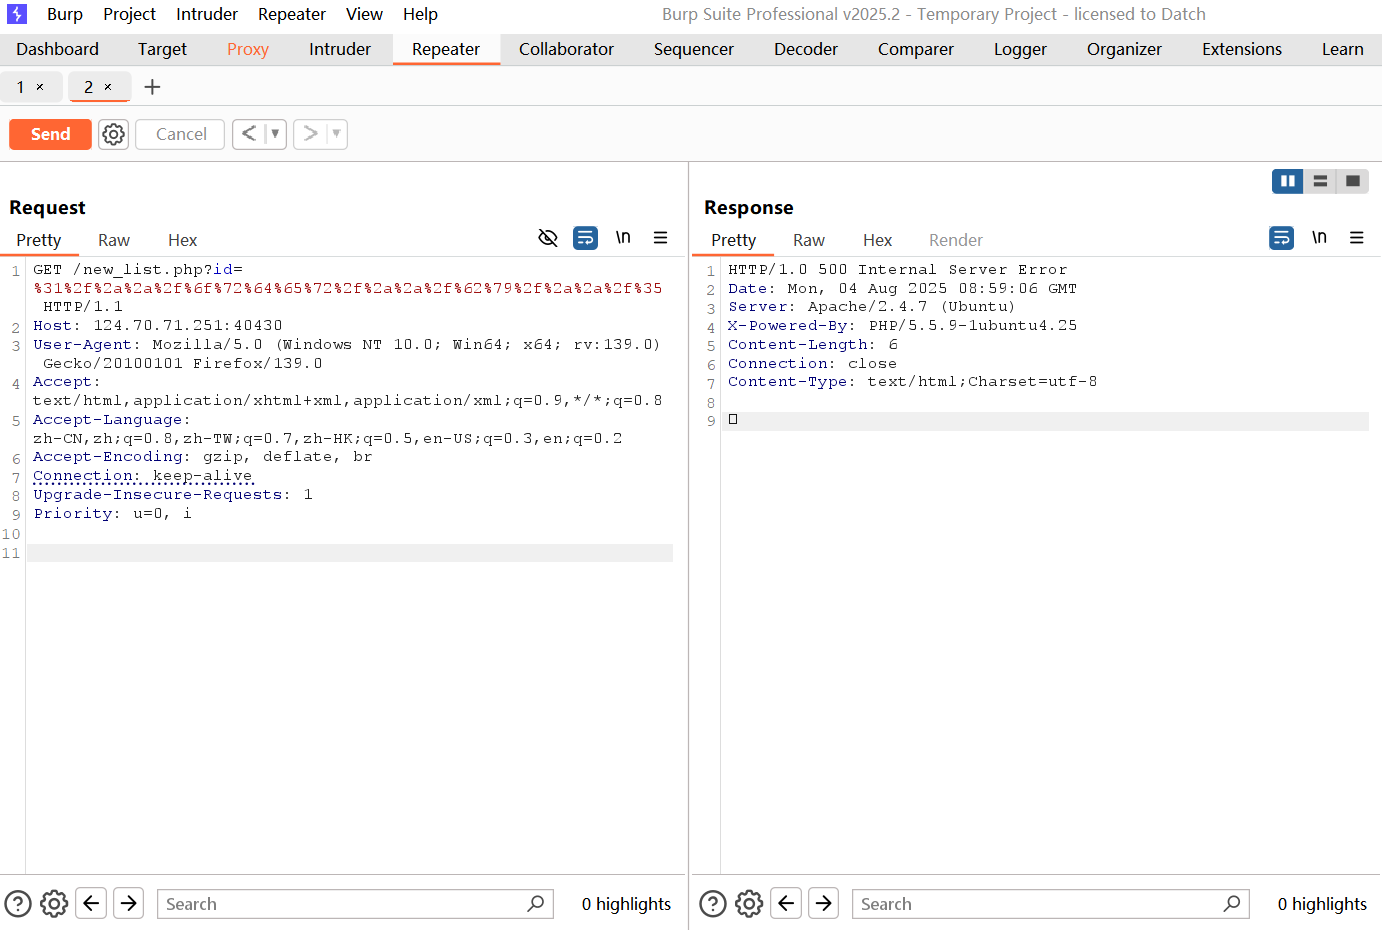This screenshot has width=1382, height=930.
Task: Select Repeater sub-tab 1
Action: coord(20,87)
